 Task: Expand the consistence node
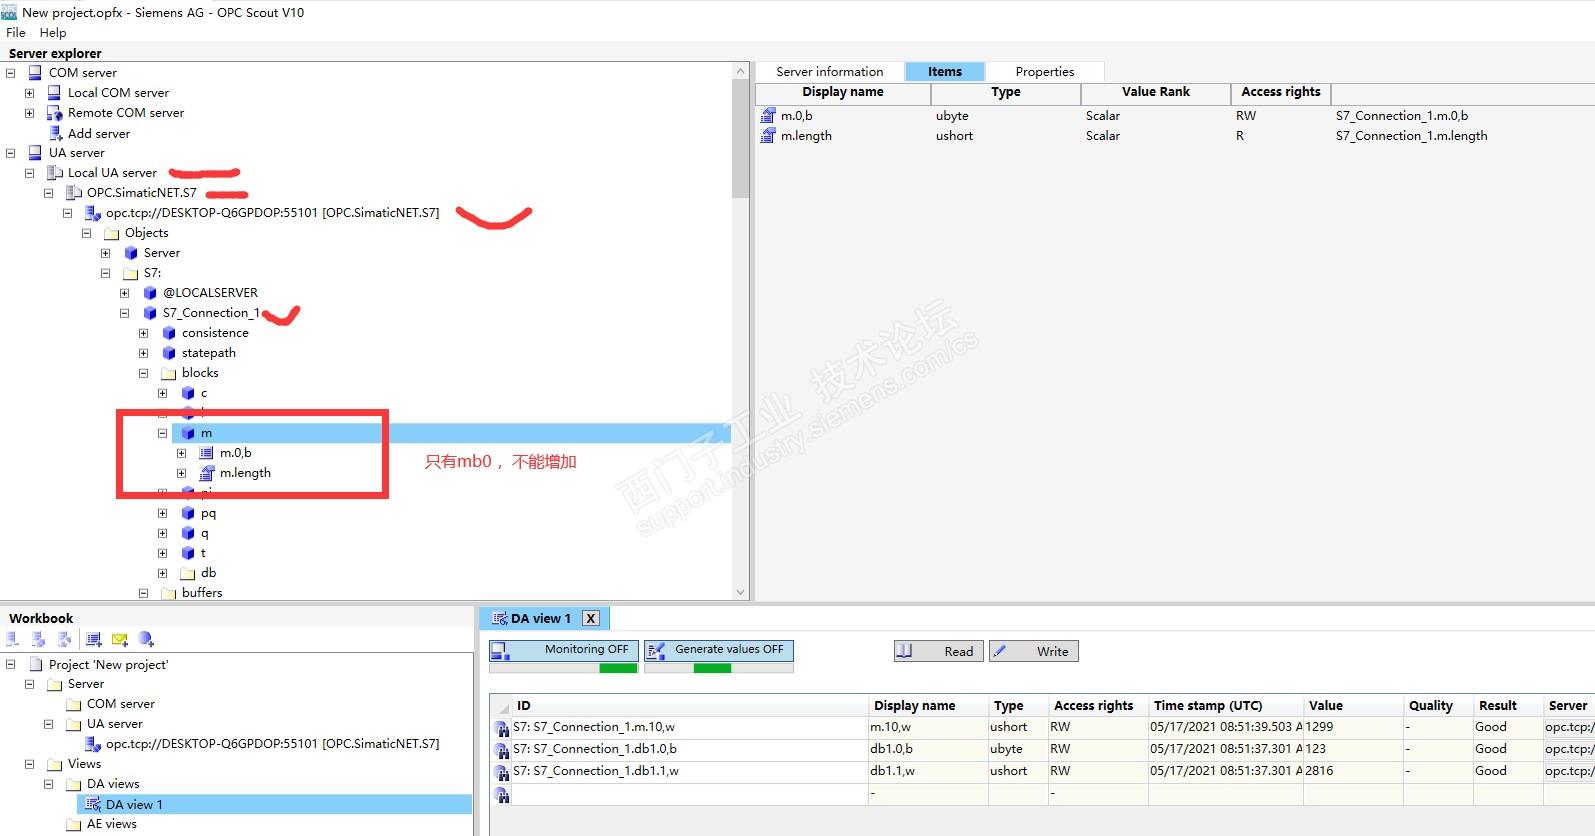coord(143,333)
